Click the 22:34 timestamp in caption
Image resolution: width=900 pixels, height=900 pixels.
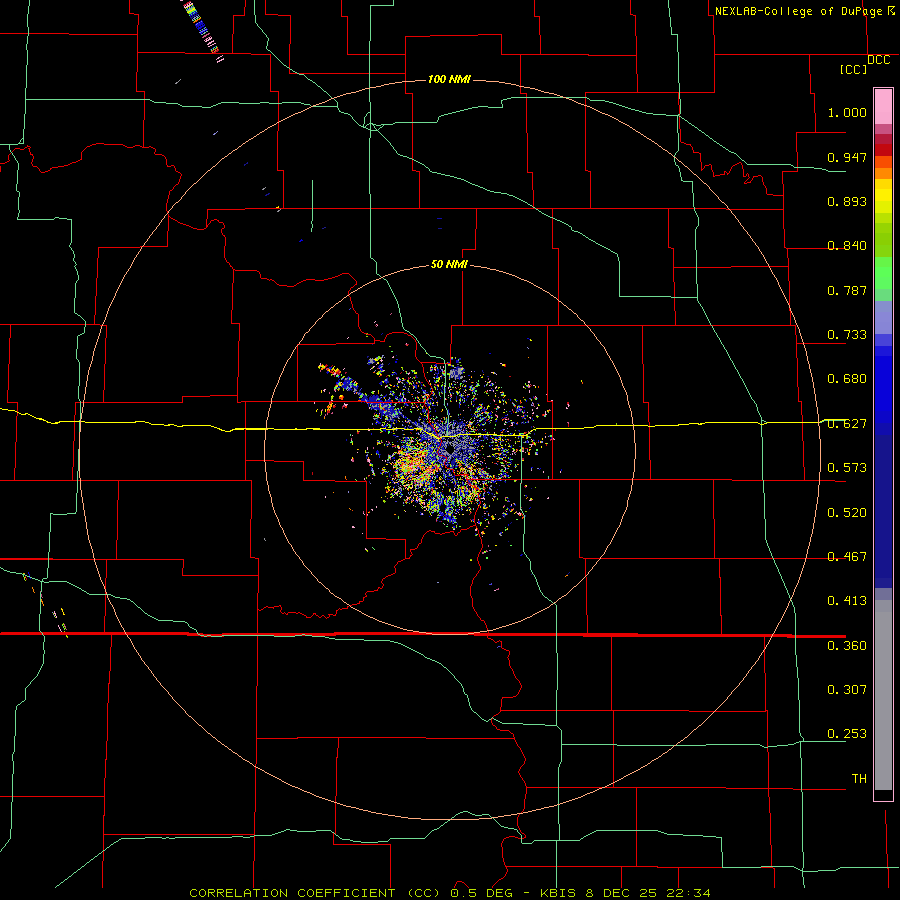click(688, 893)
